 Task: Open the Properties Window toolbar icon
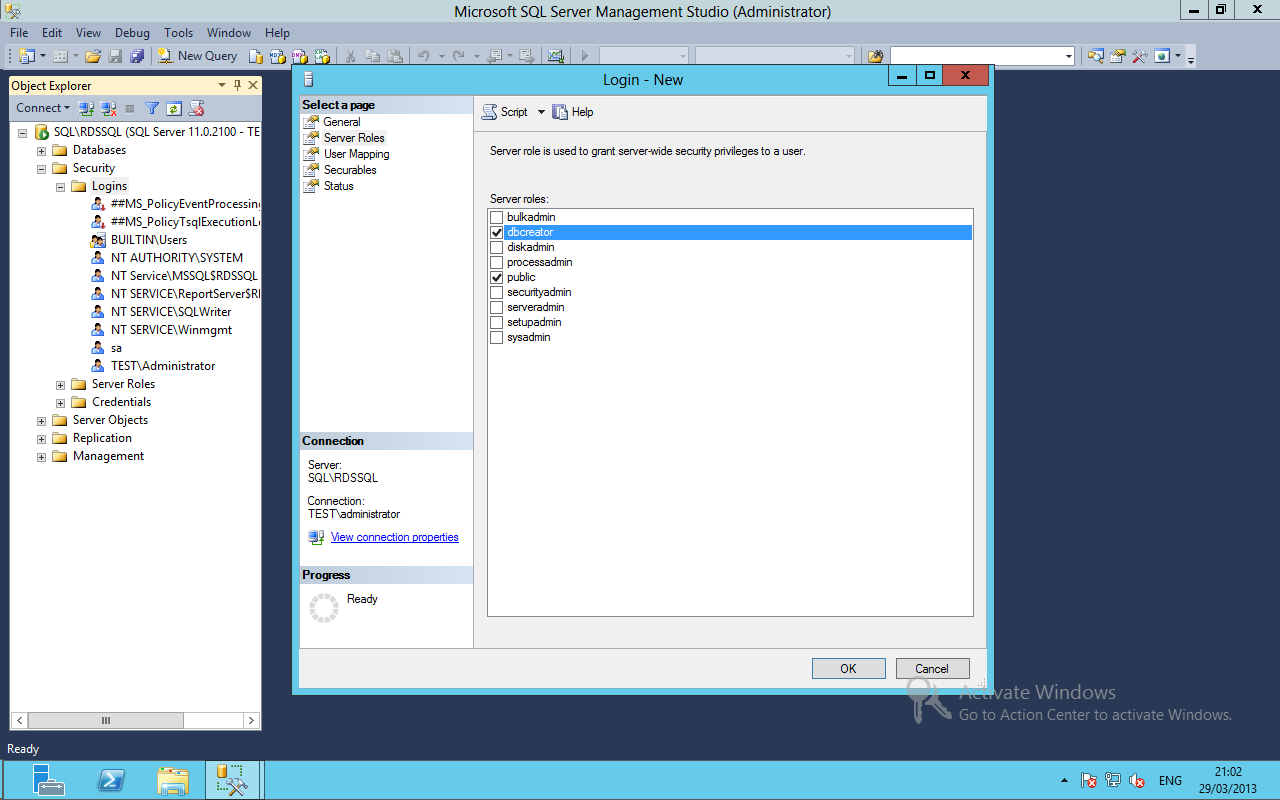[x=1118, y=56]
